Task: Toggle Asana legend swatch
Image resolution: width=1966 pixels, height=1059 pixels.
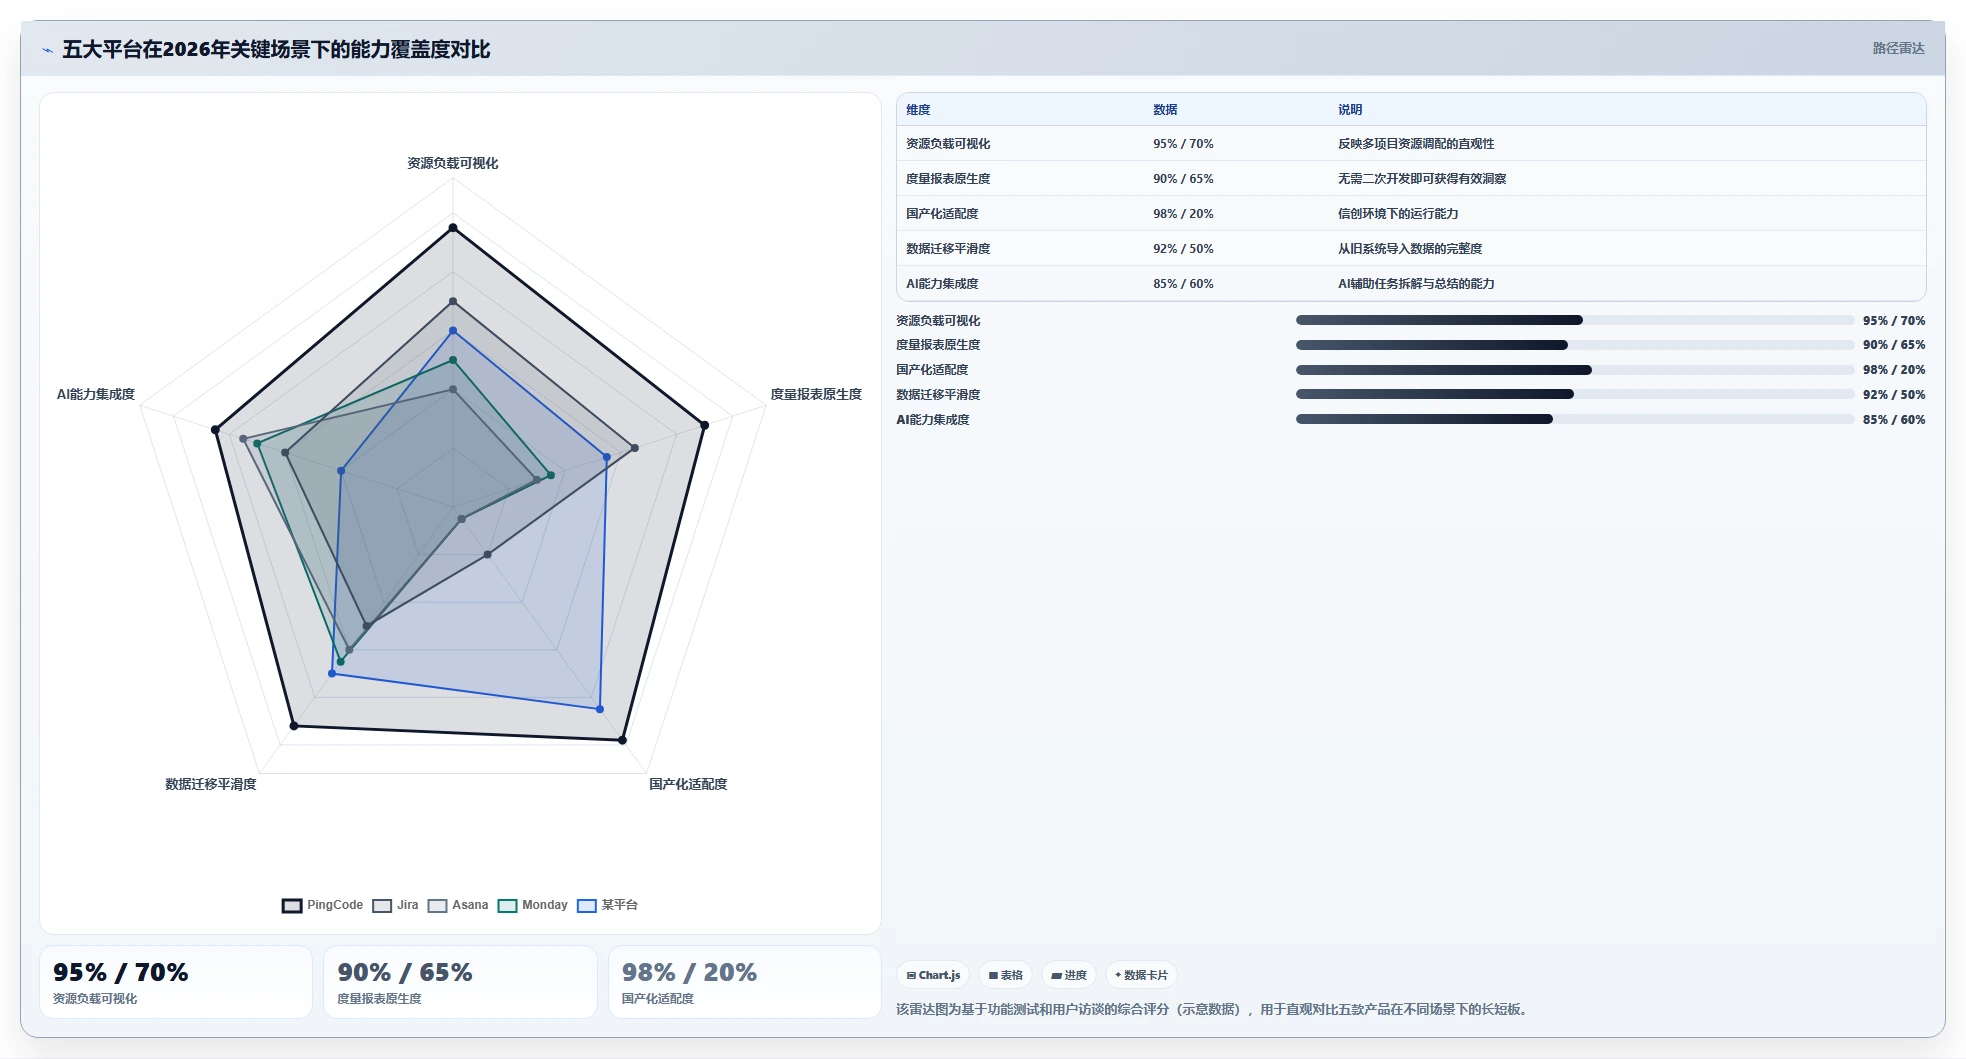Action: (437, 906)
